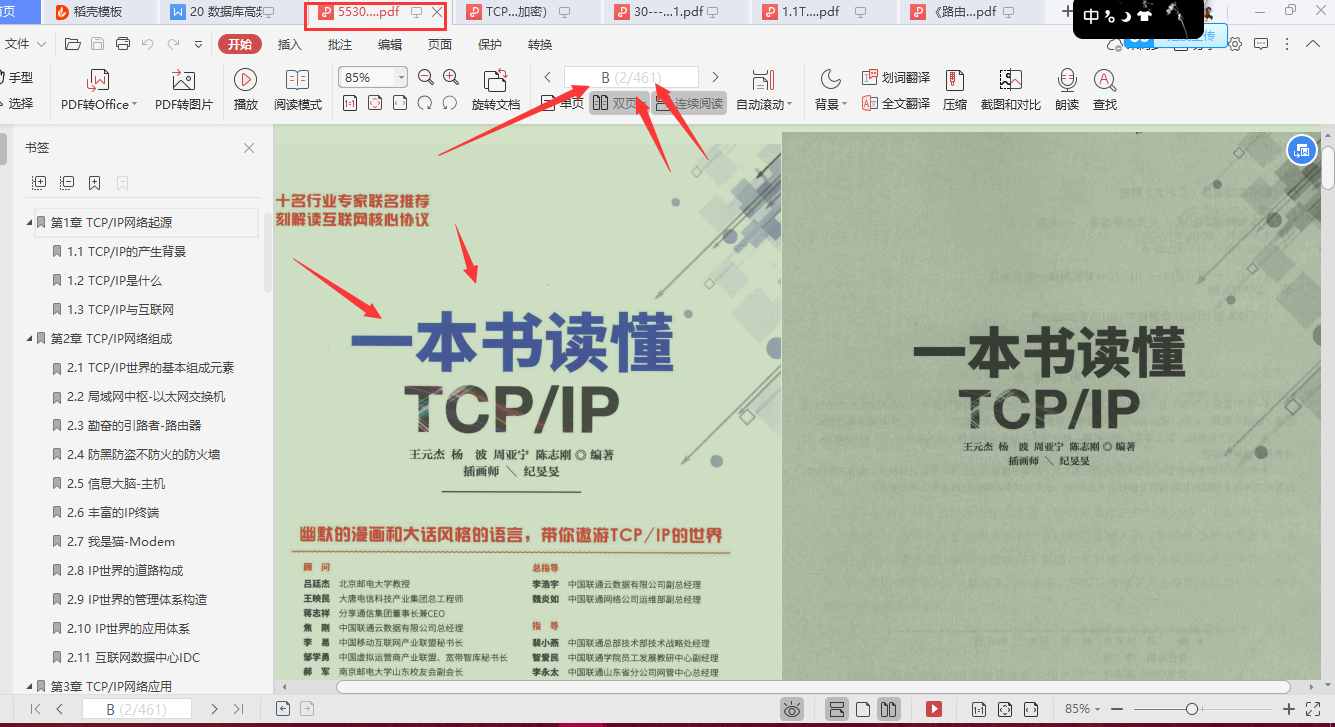Image resolution: width=1335 pixels, height=727 pixels.
Task: Switch to the 页面 ribbon tab
Action: pyautogui.click(x=440, y=44)
